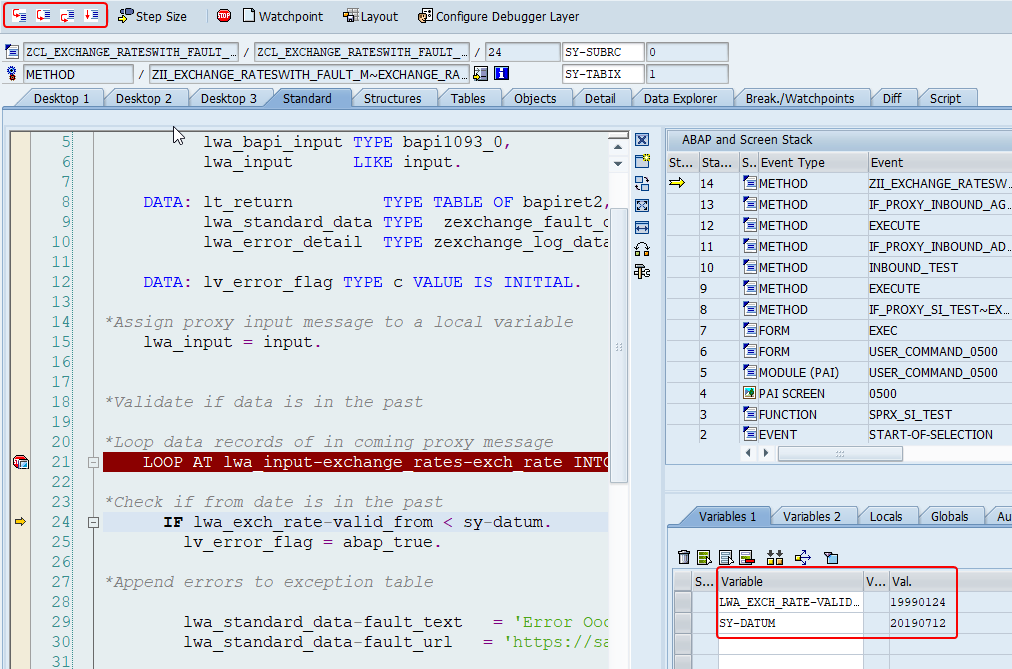
Task: Switch to the Script tab
Action: (x=945, y=98)
